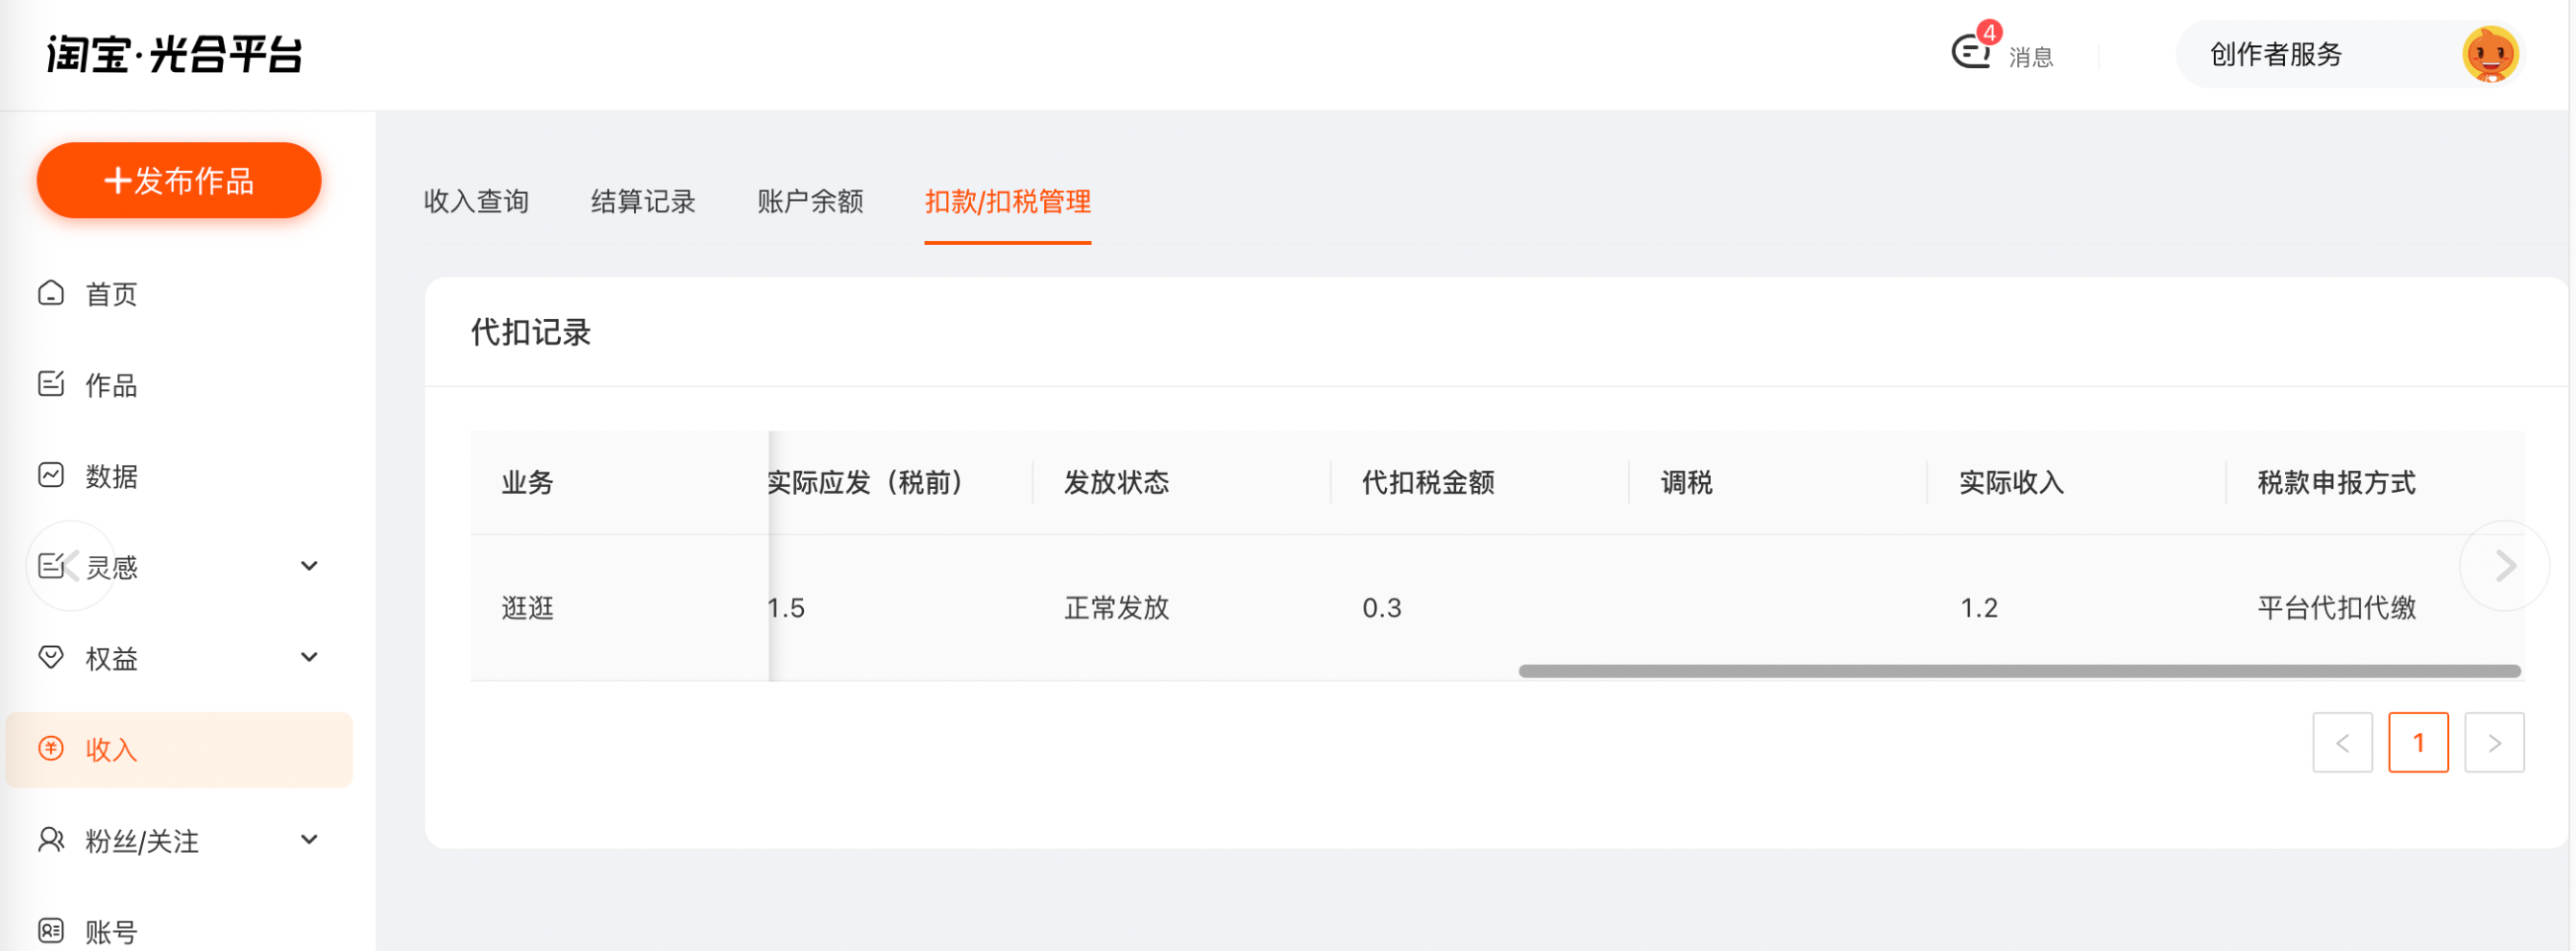Expand the 灵感 submenu chevron
The height and width of the screenshot is (951, 2576).
pos(310,566)
